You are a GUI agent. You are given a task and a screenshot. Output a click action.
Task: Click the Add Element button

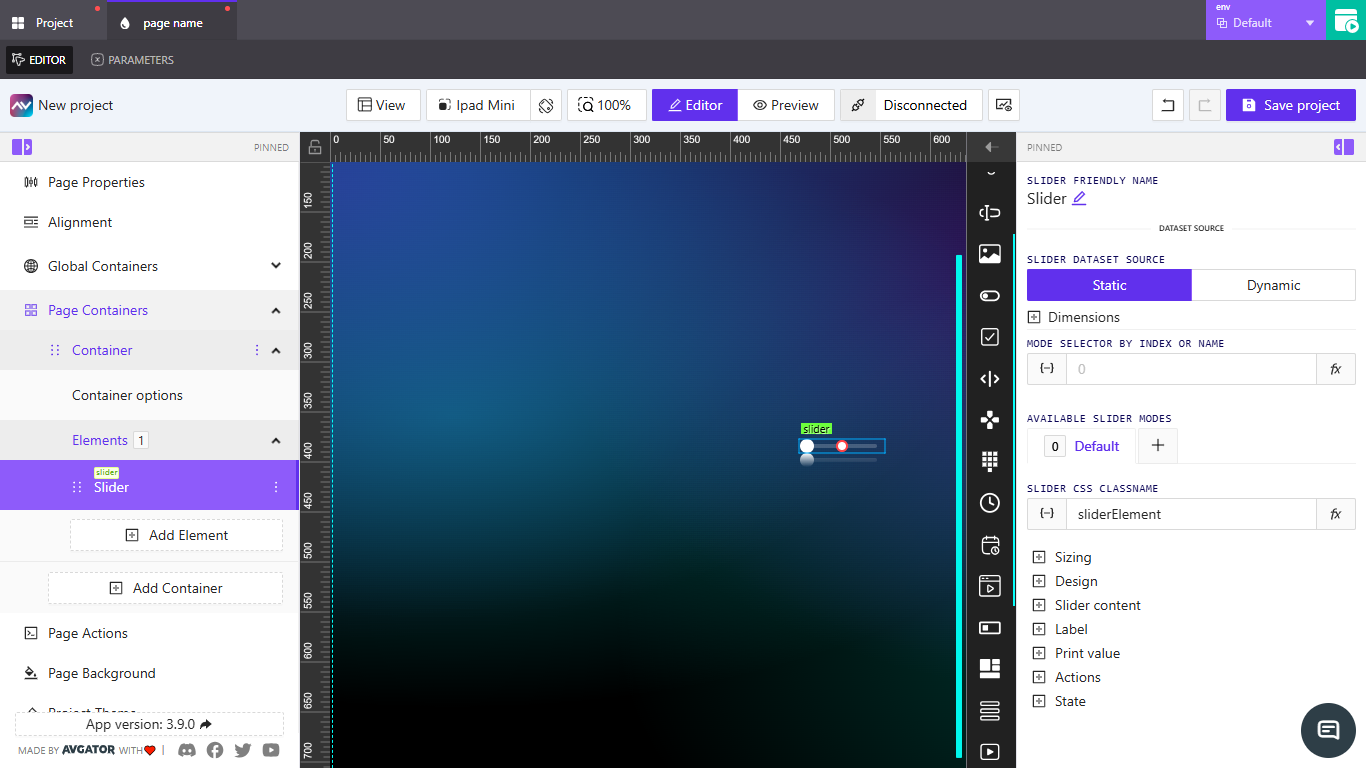pyautogui.click(x=176, y=535)
